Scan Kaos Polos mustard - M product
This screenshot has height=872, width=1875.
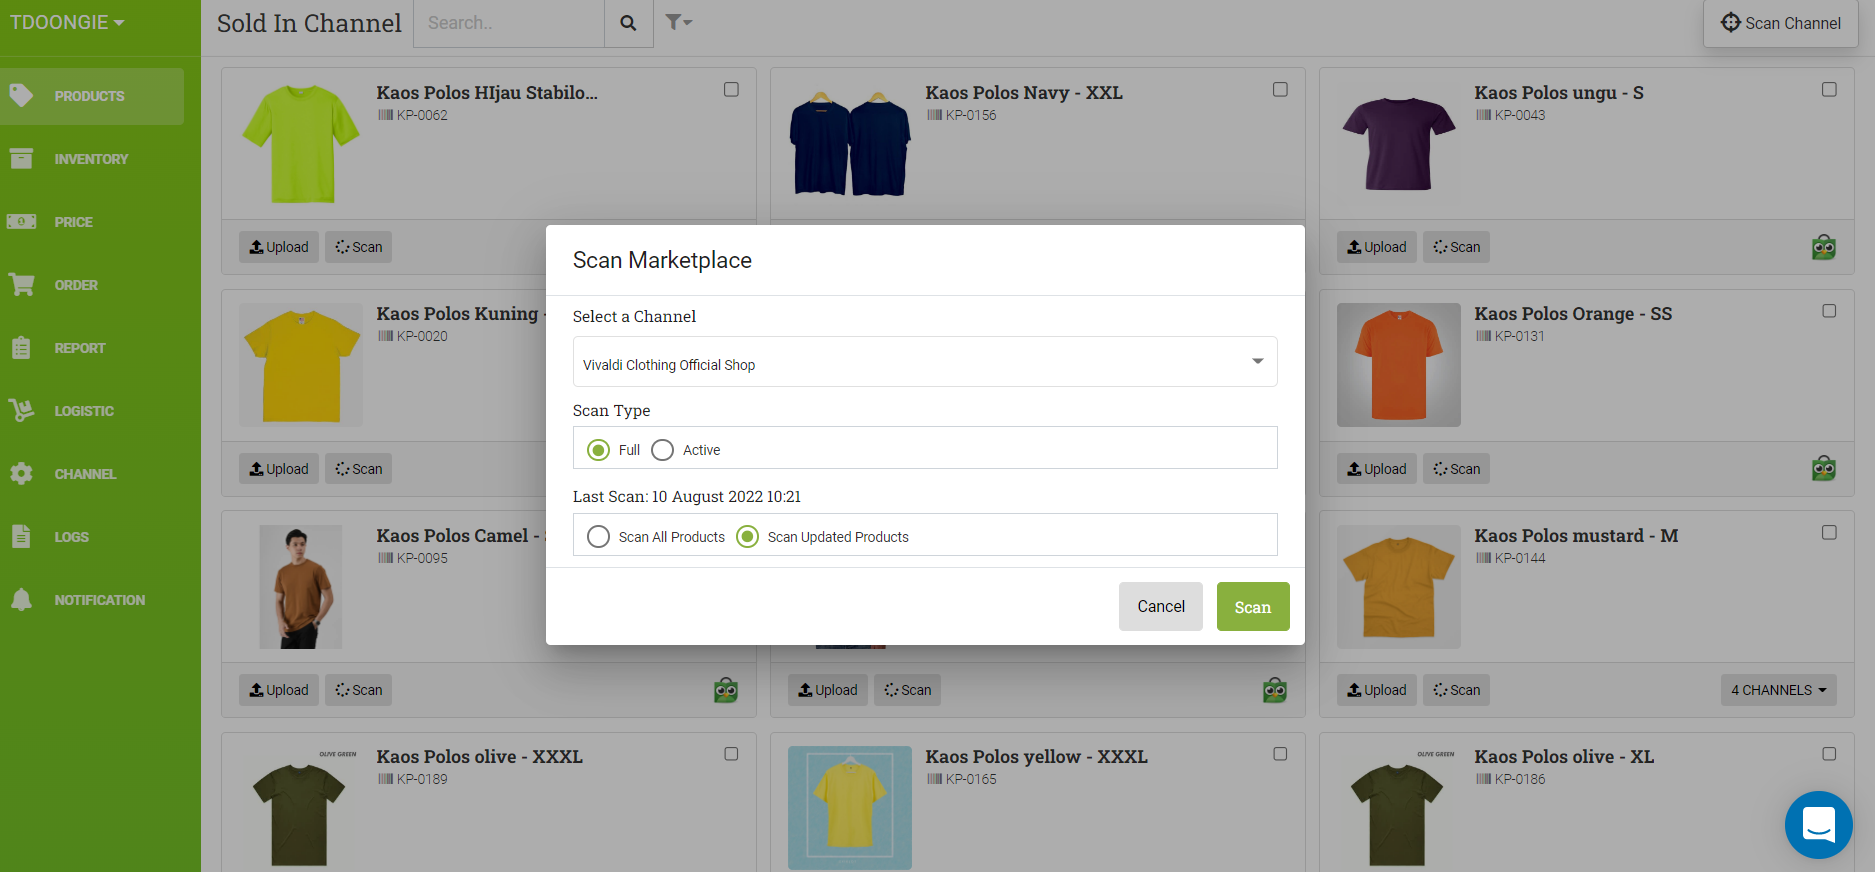pyautogui.click(x=1456, y=690)
